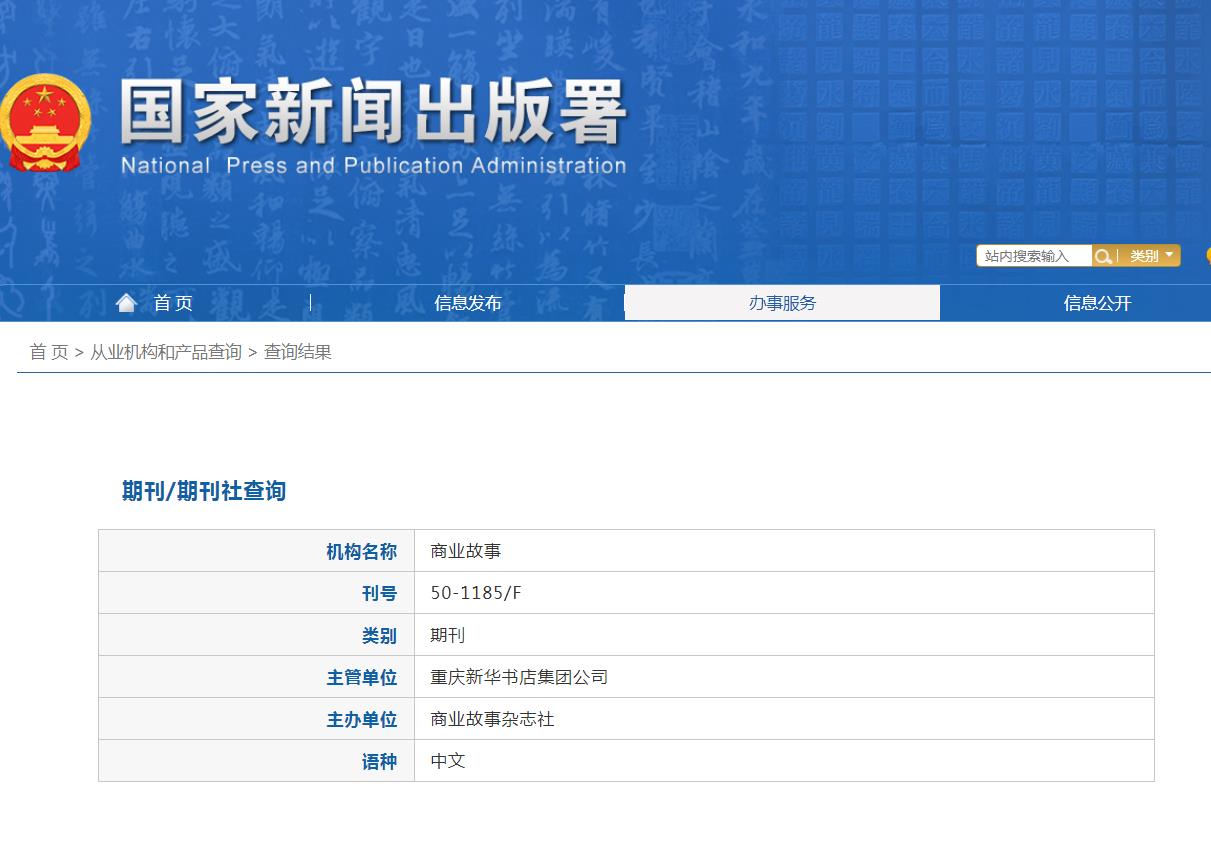Expand the arrow next to 类别
Viewport: 1211px width, 861px height.
coord(1168,255)
